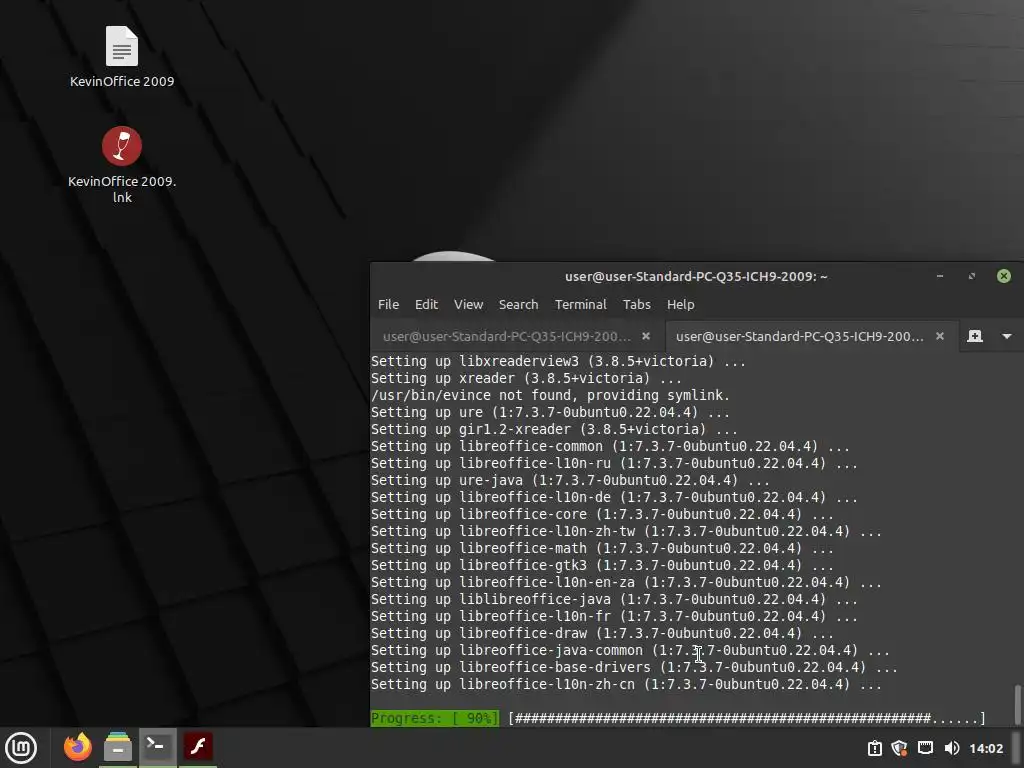Click the terminal vertical scrollbar handle
The width and height of the screenshot is (1024, 768).
[1017, 704]
